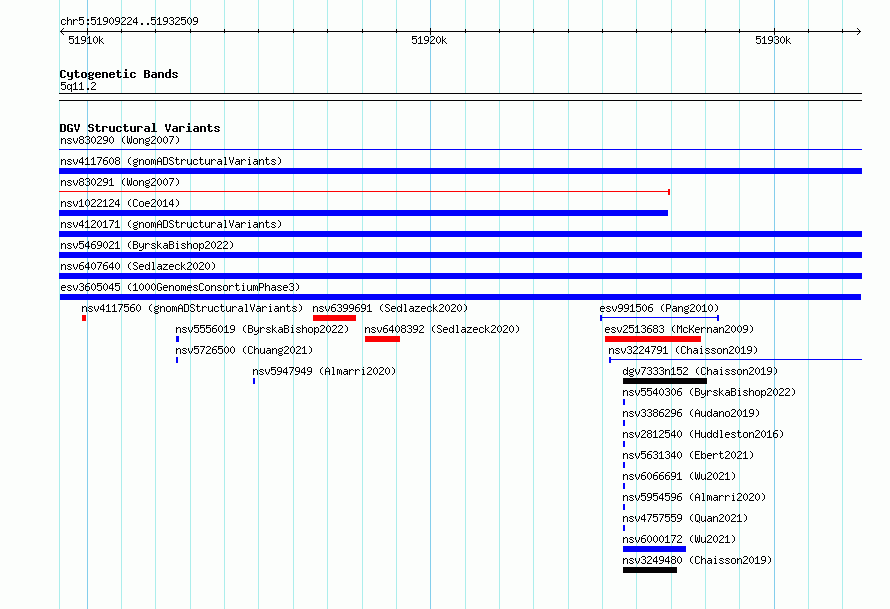Click the blue bar under nsv1022124
Image resolution: width=890 pixels, height=609 pixels.
coord(363,213)
